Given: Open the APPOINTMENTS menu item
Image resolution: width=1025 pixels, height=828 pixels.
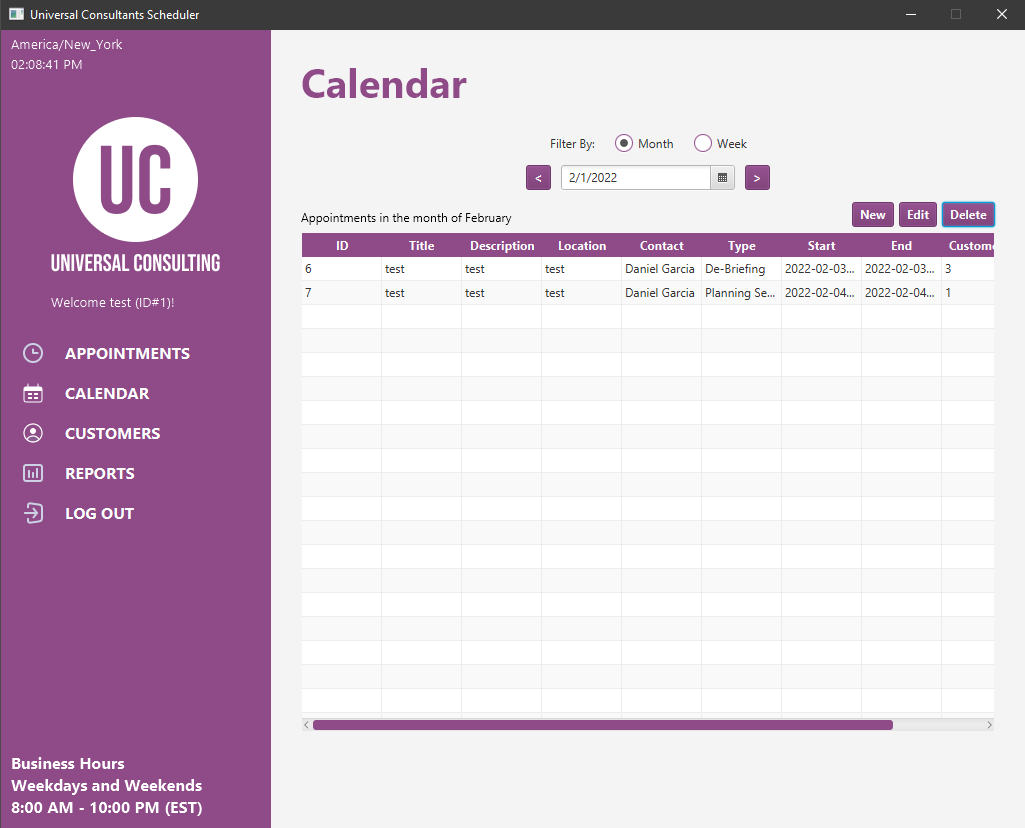Looking at the screenshot, I should 127,353.
